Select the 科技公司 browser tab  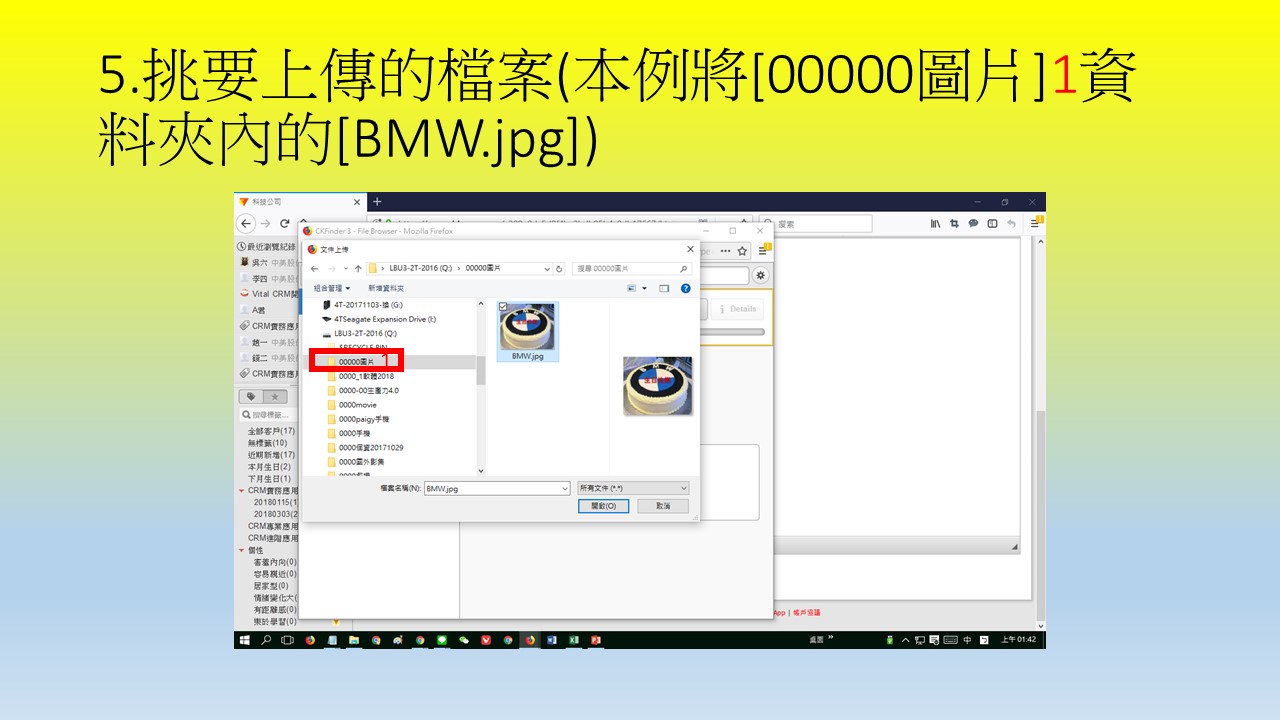[x=298, y=202]
